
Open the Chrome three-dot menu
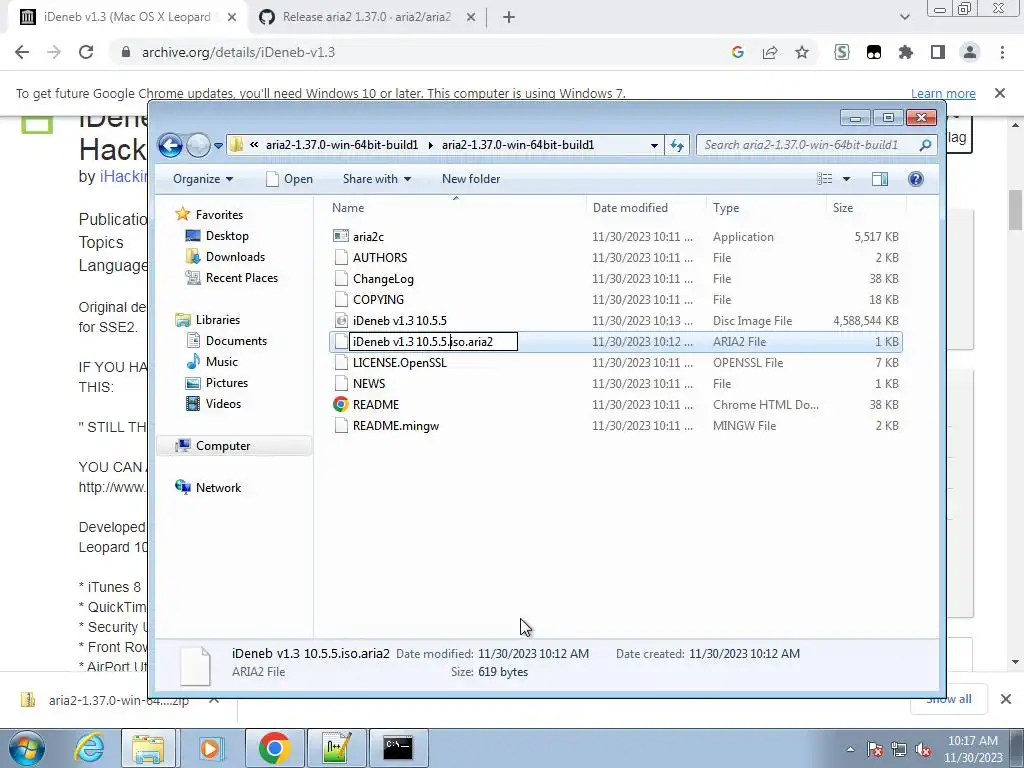pyautogui.click(x=1002, y=52)
